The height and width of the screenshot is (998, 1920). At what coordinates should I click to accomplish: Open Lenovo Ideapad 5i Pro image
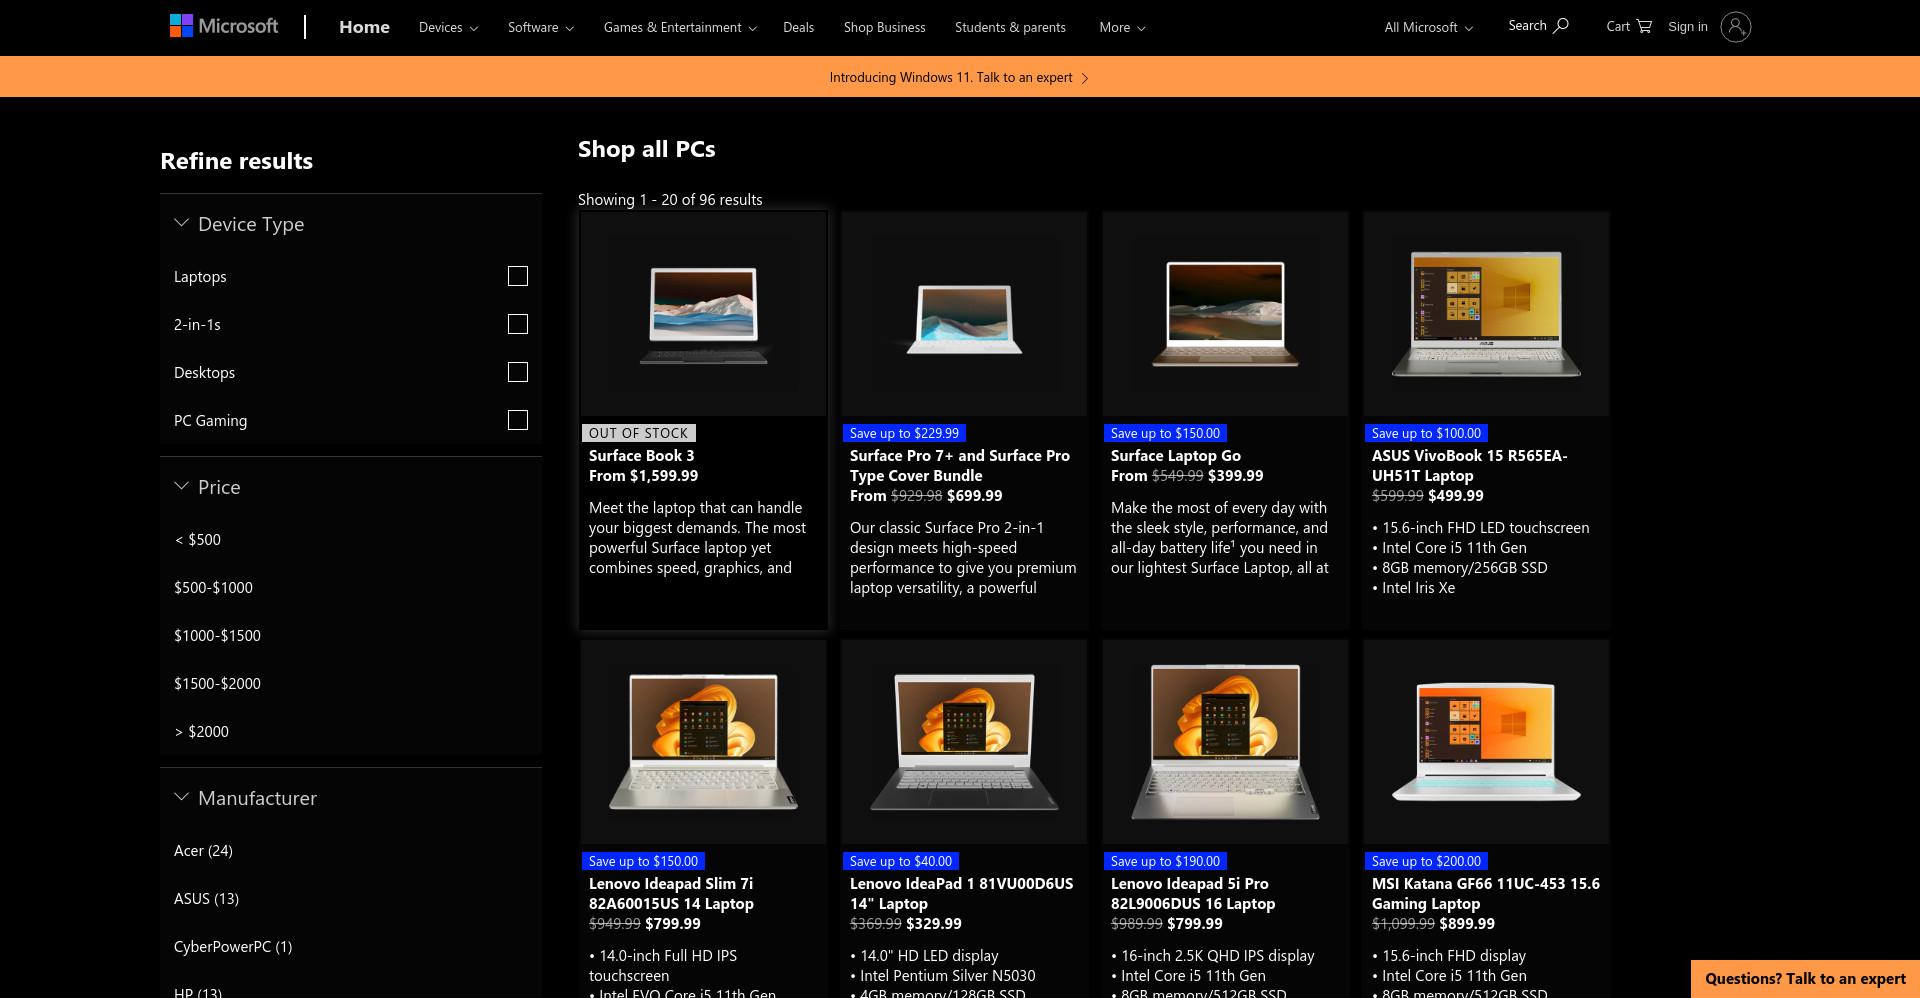coord(1225,742)
